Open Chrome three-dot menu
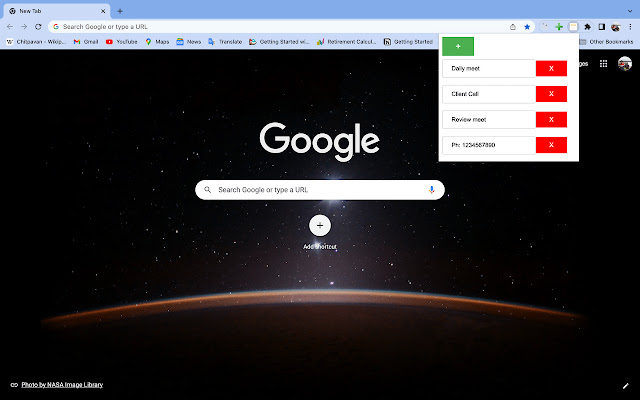 tap(630, 27)
